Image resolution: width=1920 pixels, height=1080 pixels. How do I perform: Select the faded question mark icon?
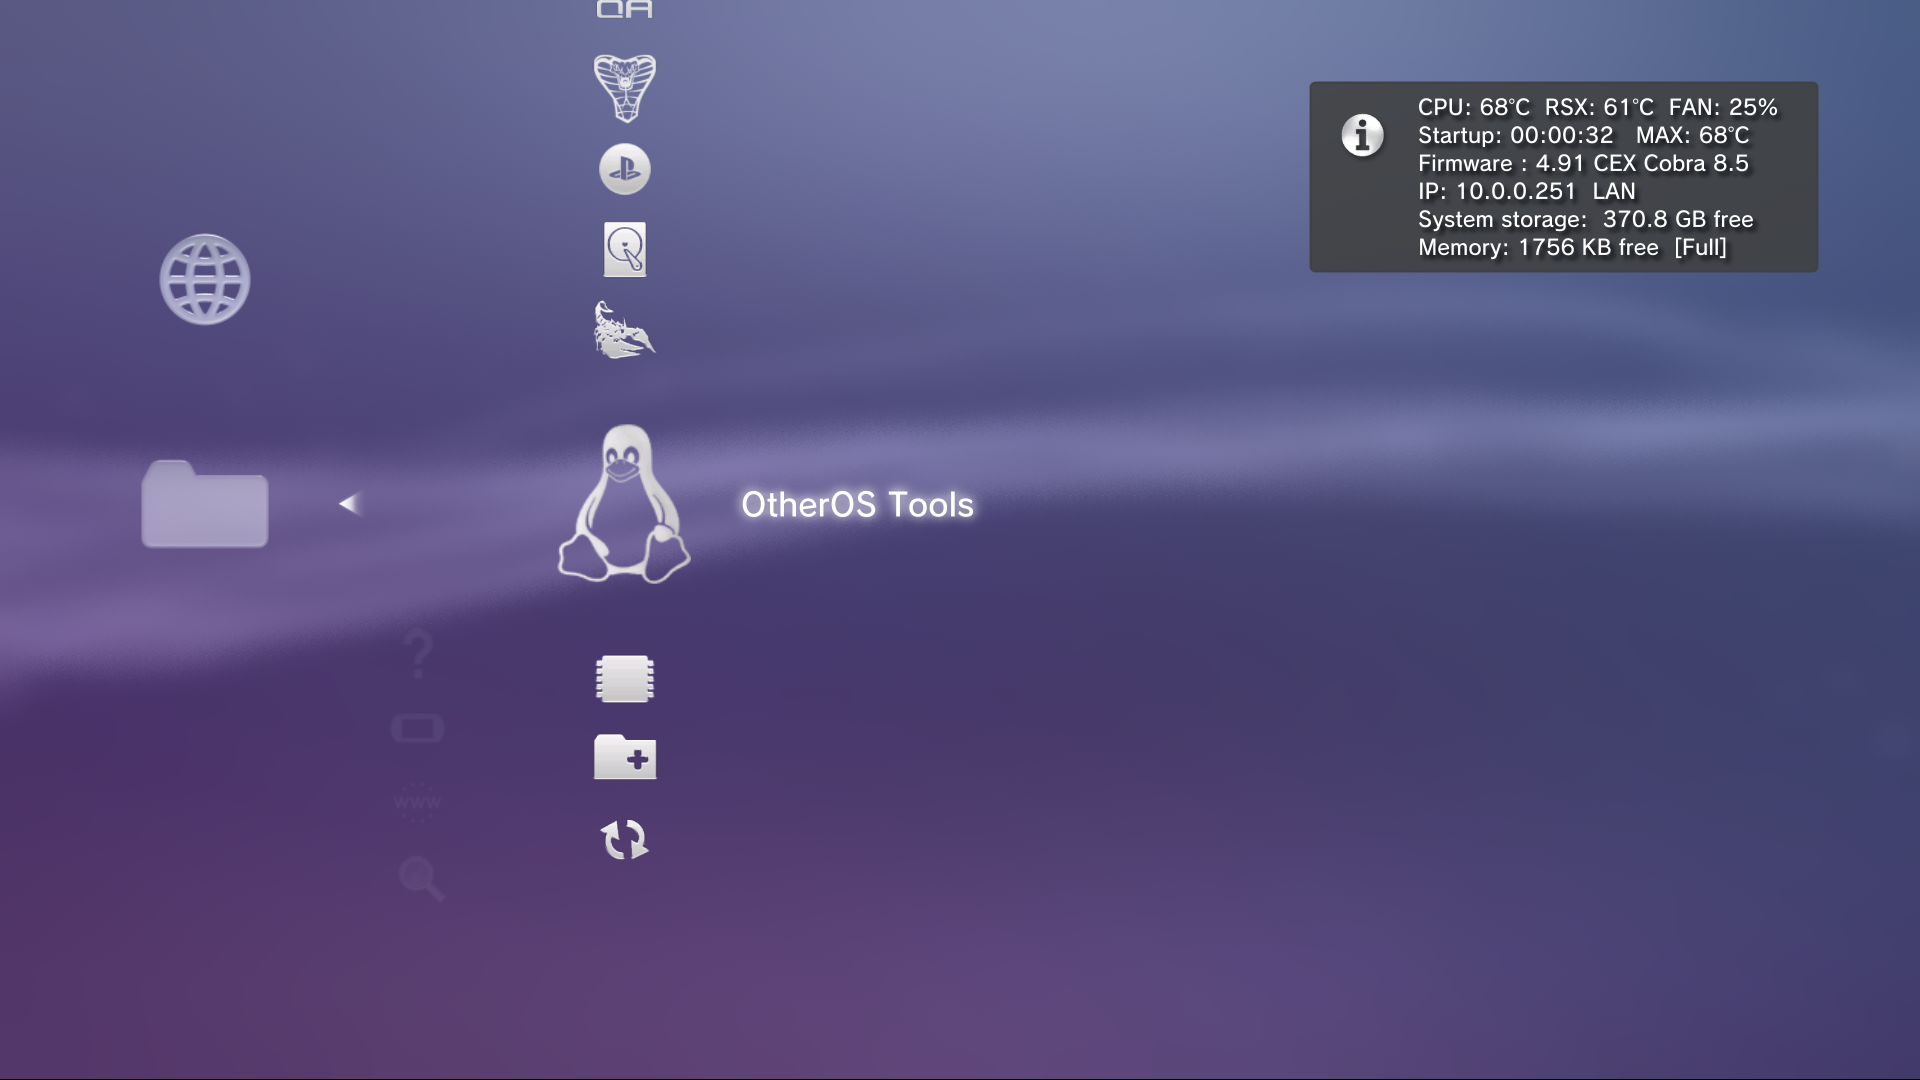click(x=419, y=654)
